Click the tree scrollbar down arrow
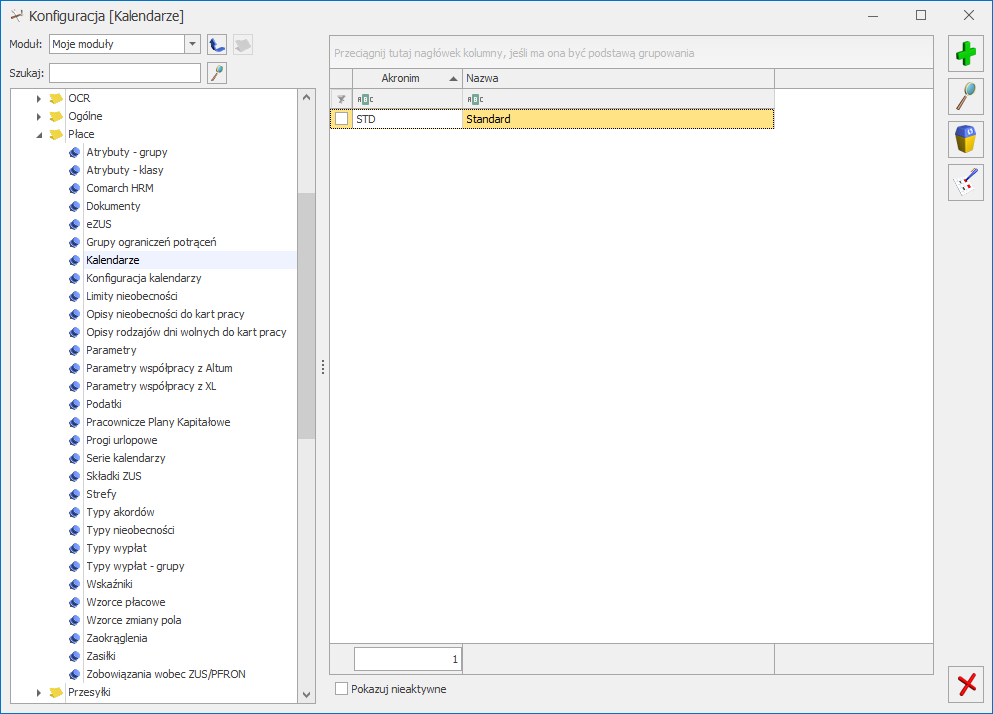Image resolution: width=993 pixels, height=714 pixels. [x=307, y=695]
